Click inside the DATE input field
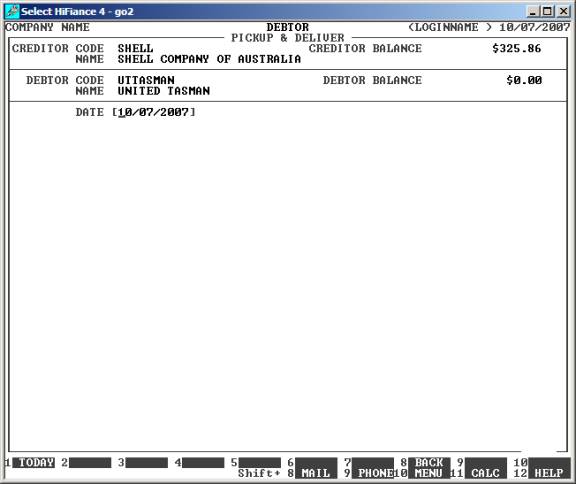This screenshot has width=576, height=484. click(x=154, y=112)
